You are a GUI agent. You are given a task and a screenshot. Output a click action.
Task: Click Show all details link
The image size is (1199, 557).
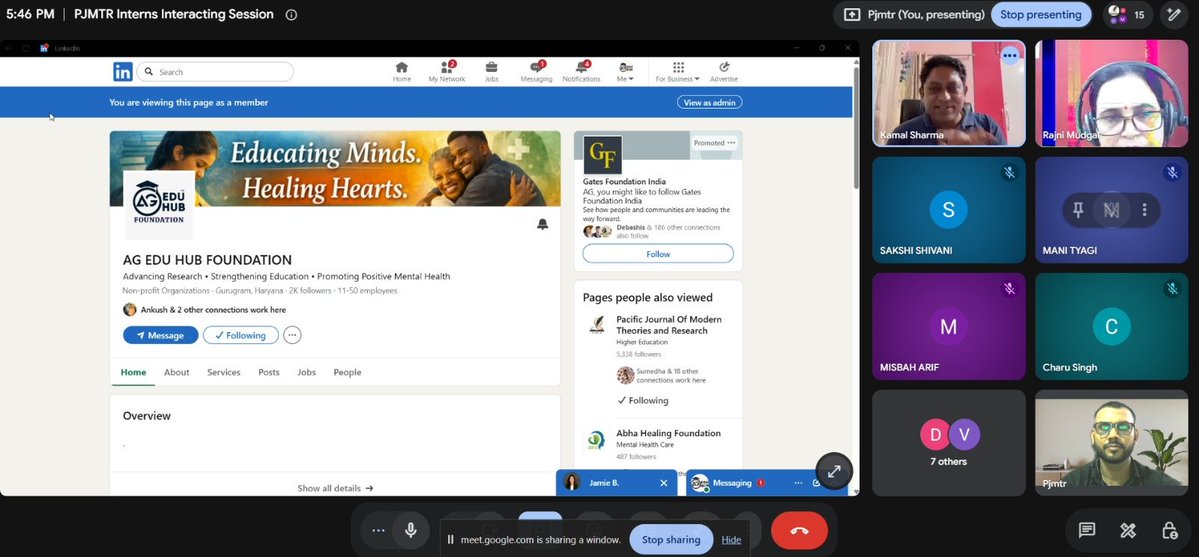tap(335, 488)
